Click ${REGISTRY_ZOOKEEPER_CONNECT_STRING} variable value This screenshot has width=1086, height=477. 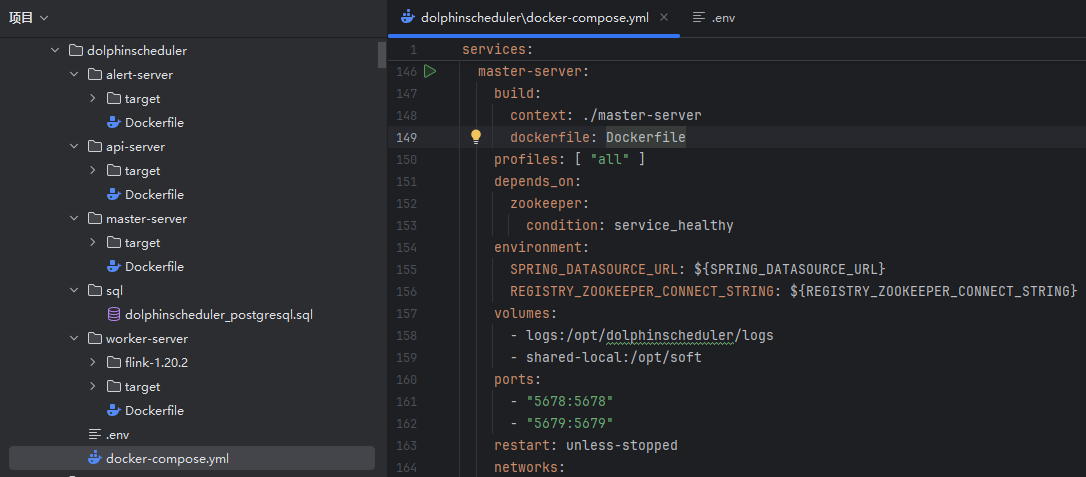(x=934, y=291)
